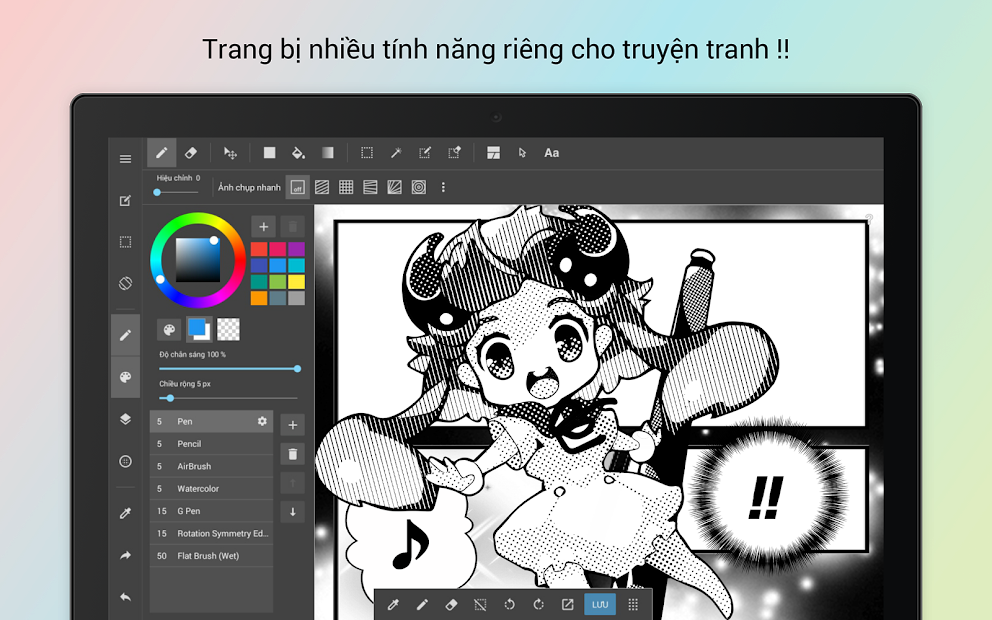Select the Watercolor brush from the brush list

(x=200, y=488)
